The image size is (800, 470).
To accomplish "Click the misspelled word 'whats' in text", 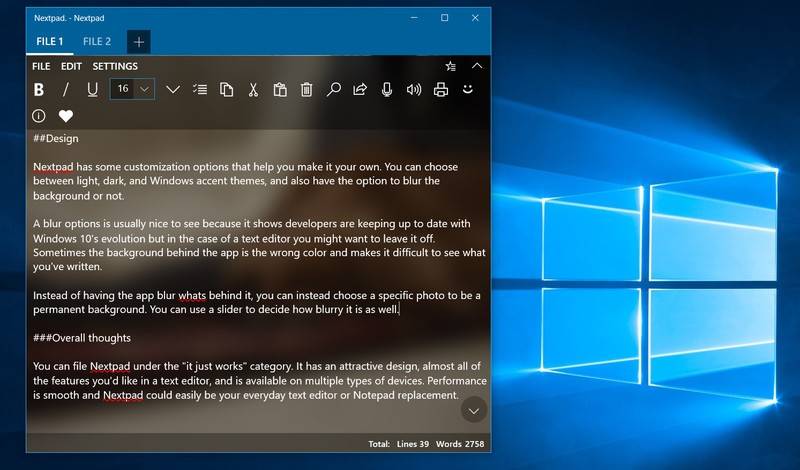I will [x=192, y=295].
